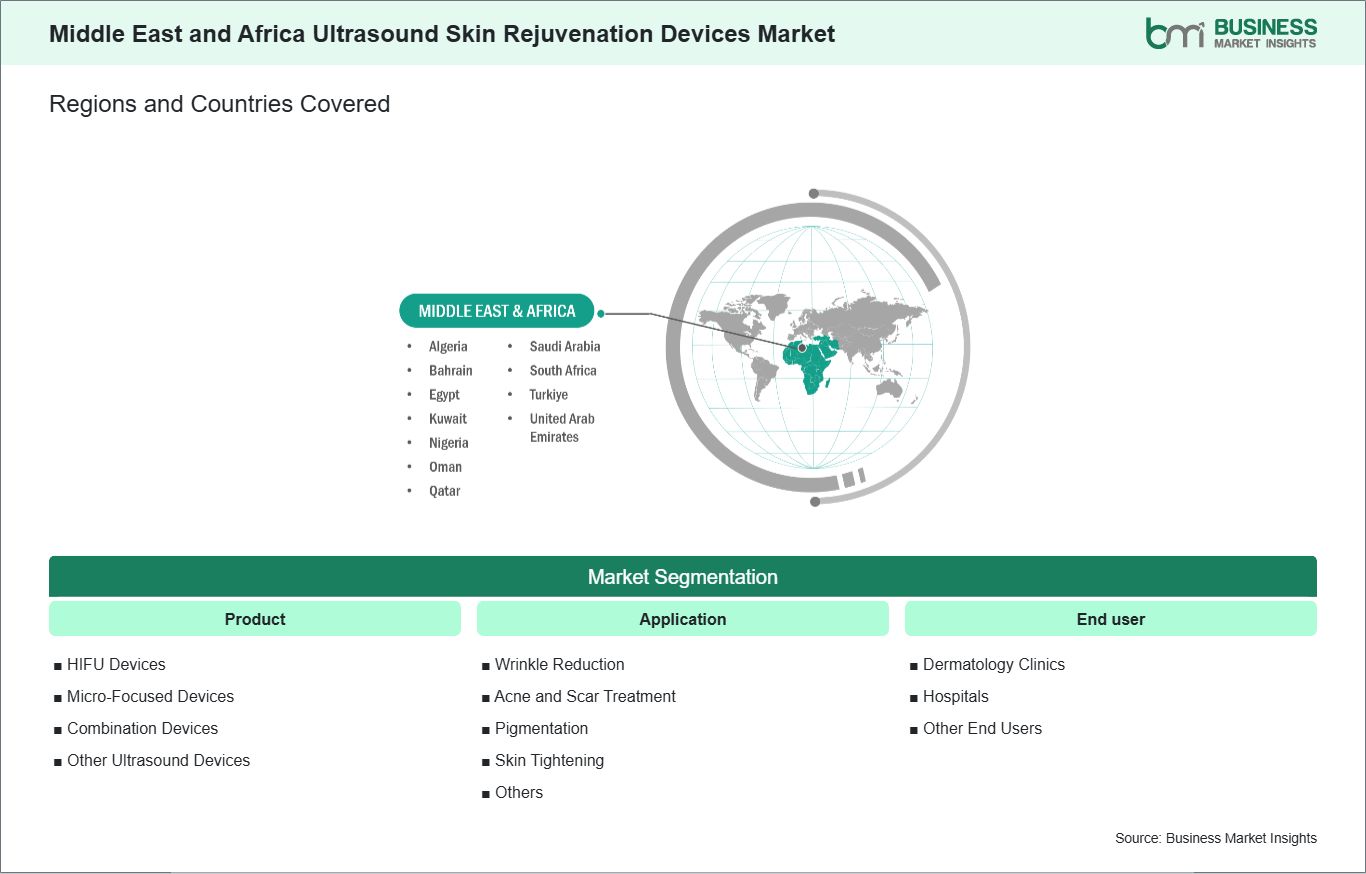Select Algeria in the country list
Image resolution: width=1366 pixels, height=874 pixels.
448,346
